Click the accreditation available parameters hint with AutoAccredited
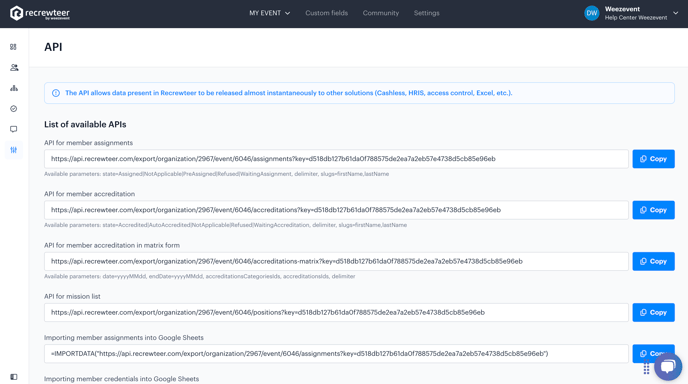Image resolution: width=688 pixels, height=384 pixels. [x=226, y=225]
